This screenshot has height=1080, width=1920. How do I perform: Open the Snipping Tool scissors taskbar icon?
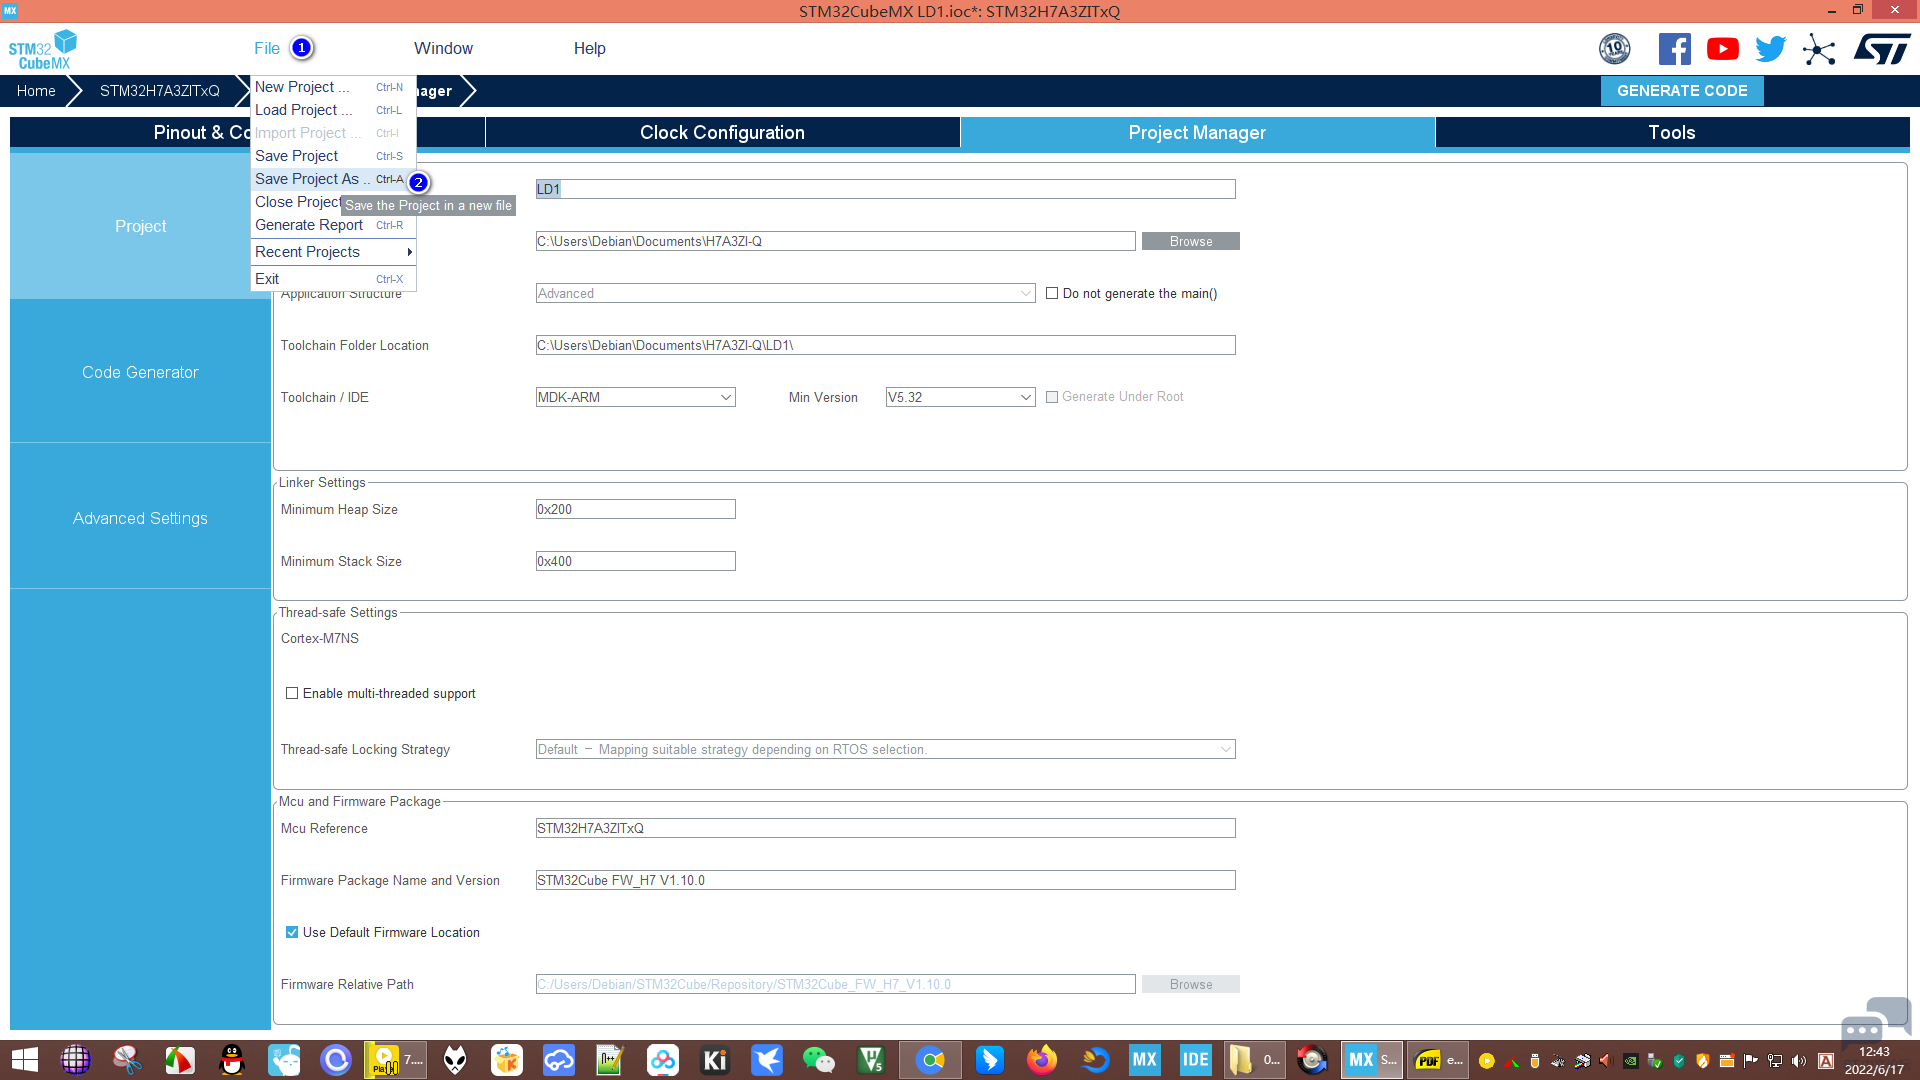(x=127, y=1060)
